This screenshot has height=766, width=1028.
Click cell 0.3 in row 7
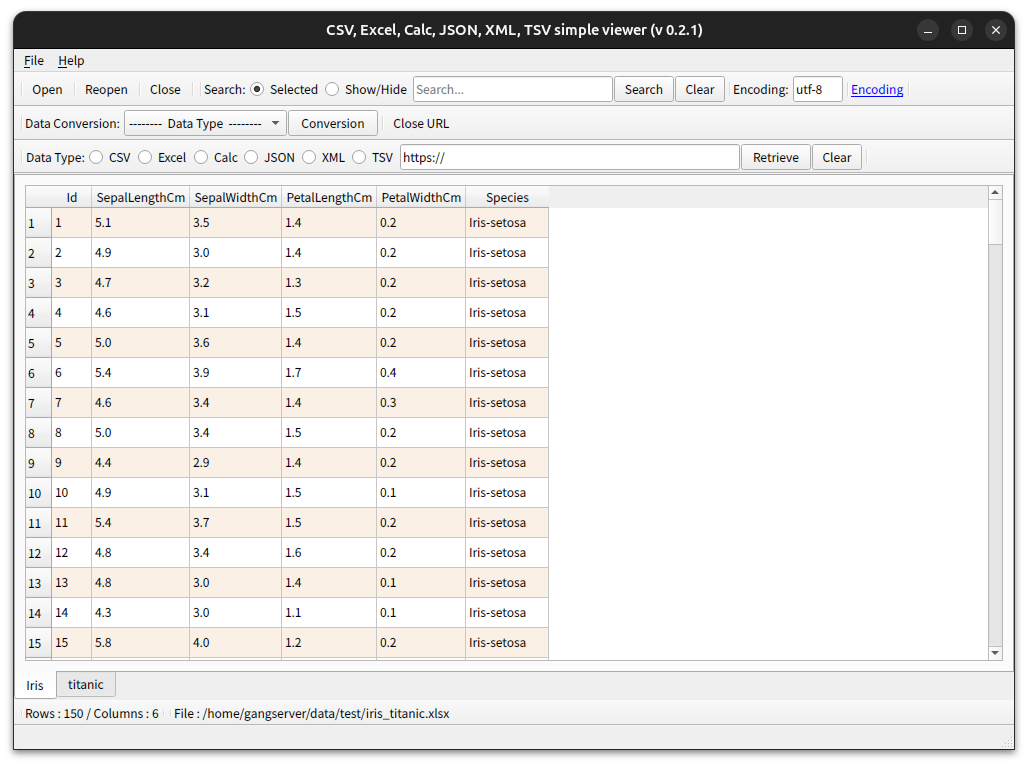point(421,403)
